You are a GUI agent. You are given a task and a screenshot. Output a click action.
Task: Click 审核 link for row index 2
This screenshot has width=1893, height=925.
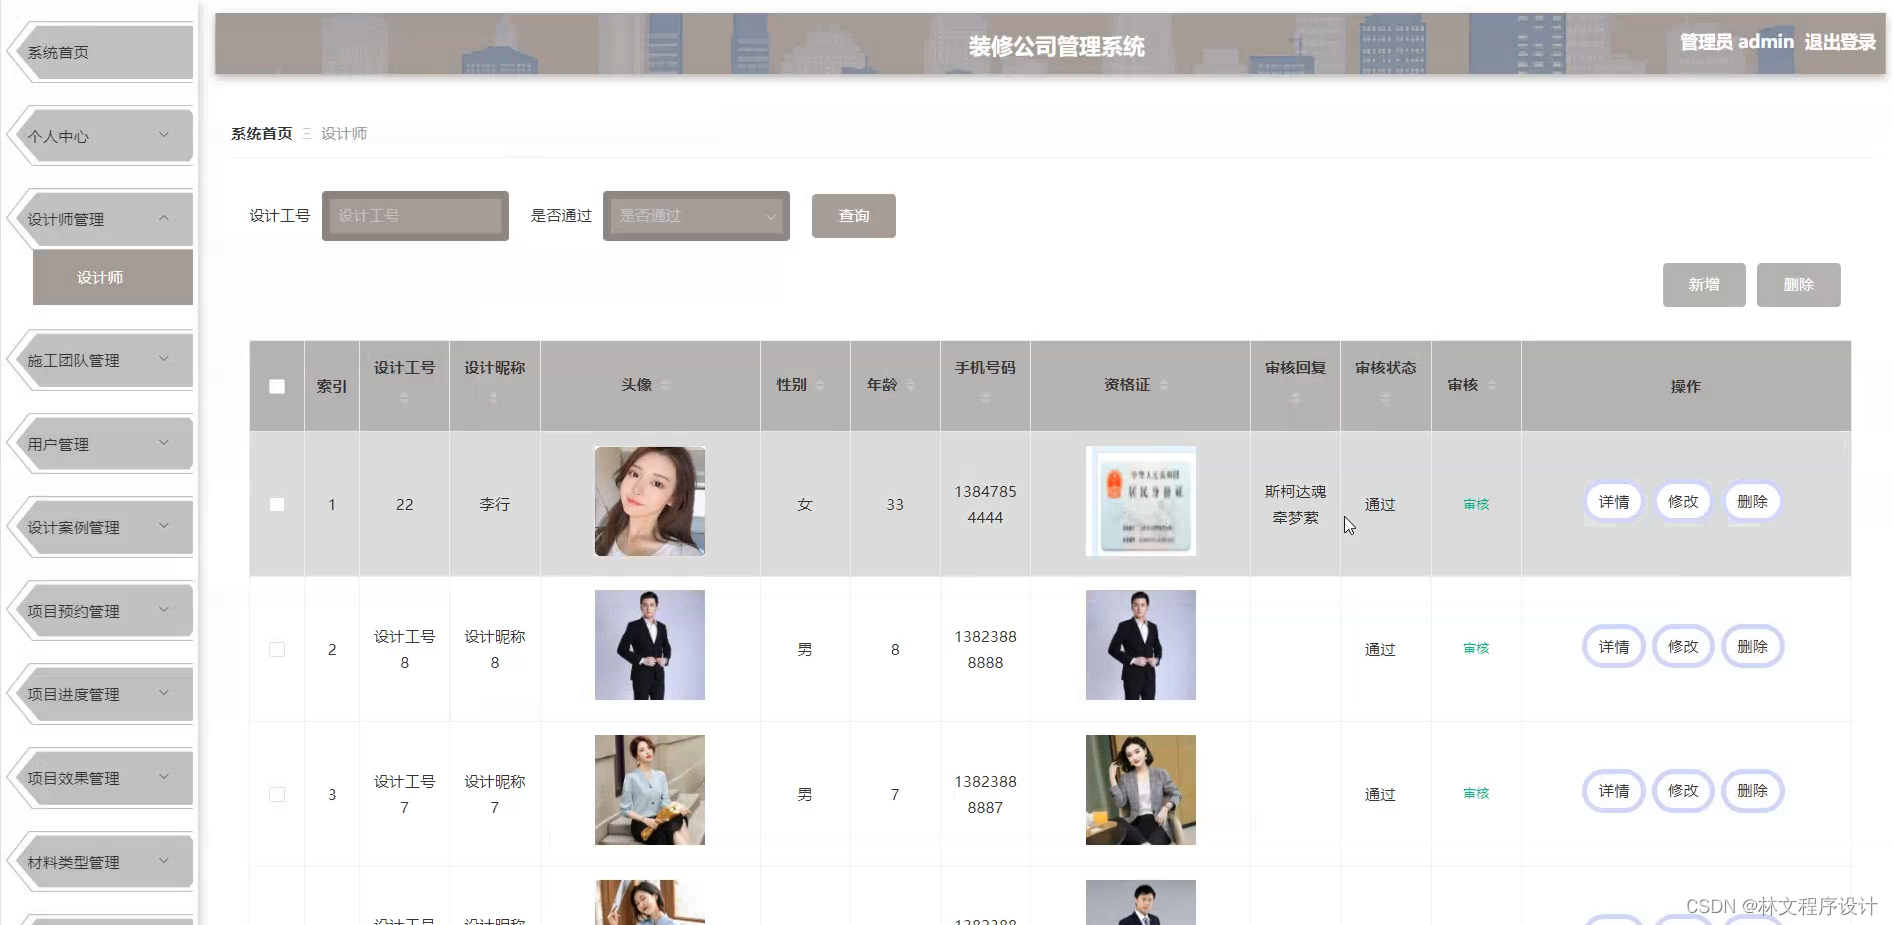(1476, 648)
